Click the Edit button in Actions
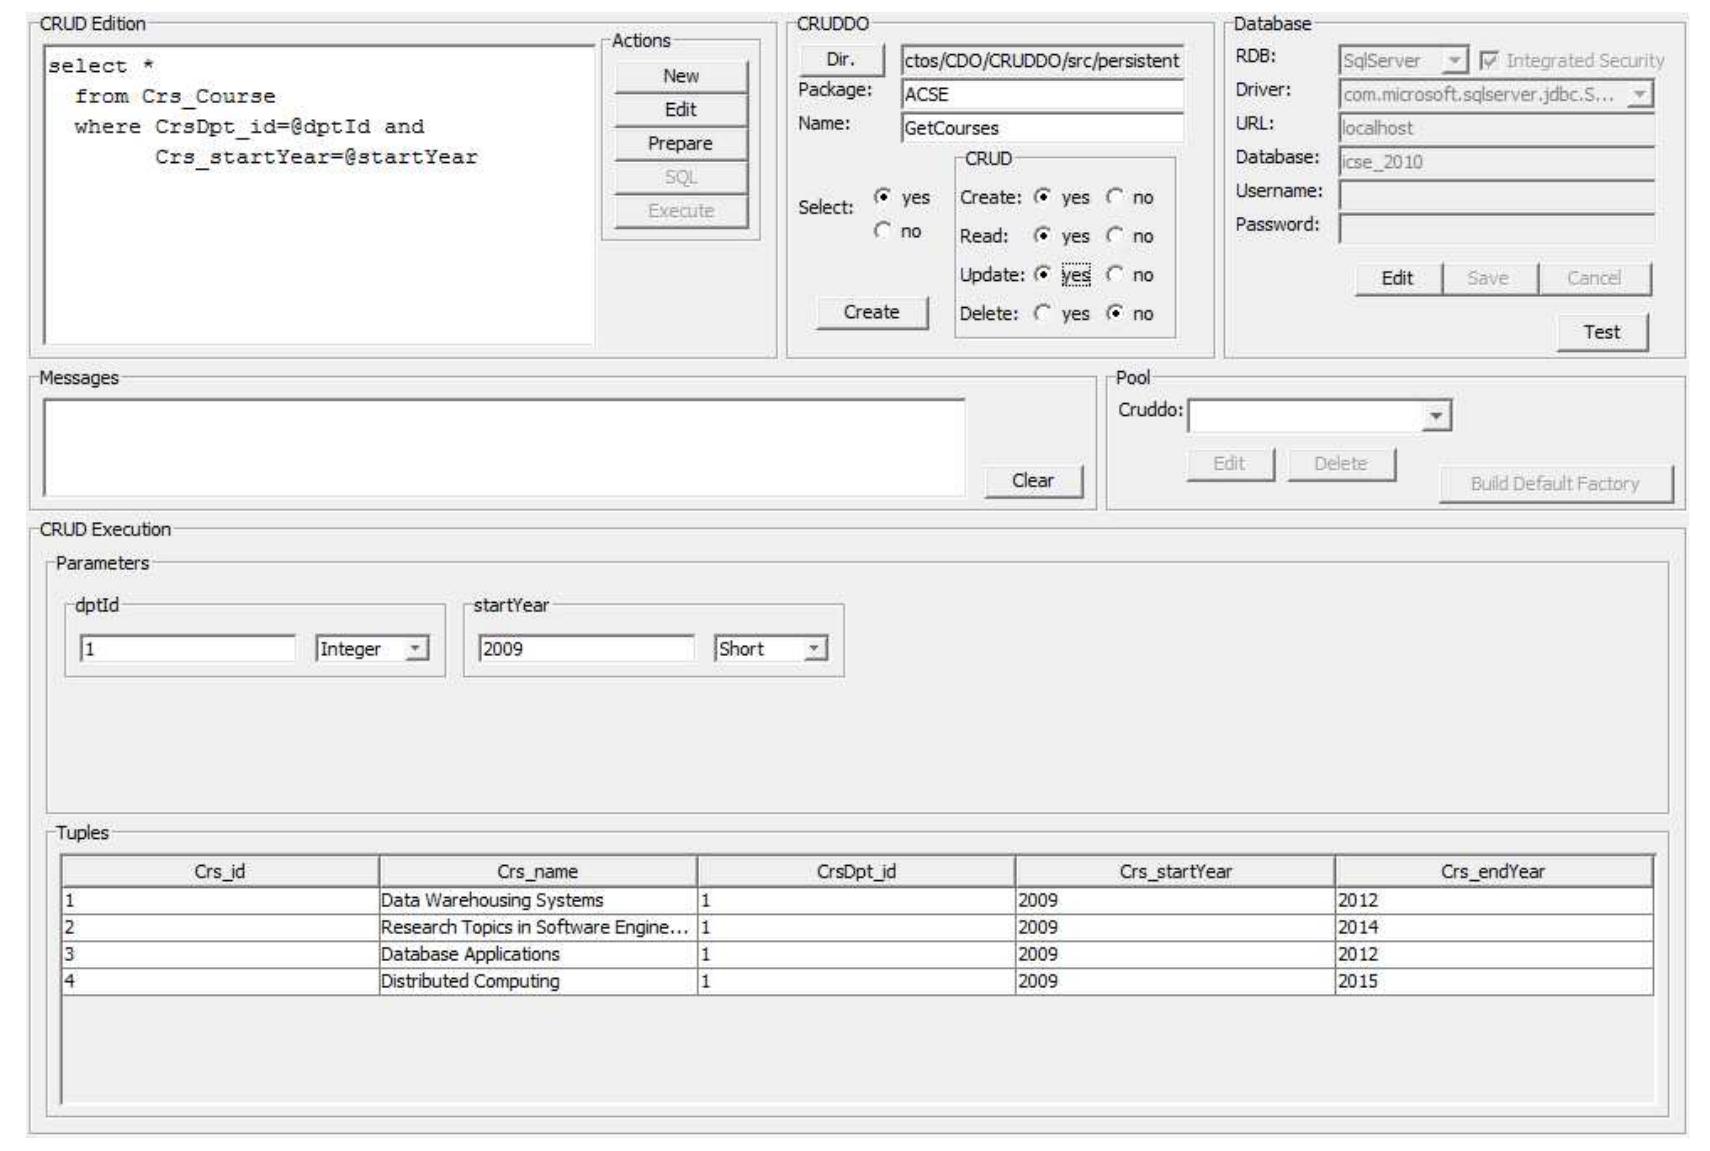This screenshot has width=1710, height=1151. coord(681,110)
